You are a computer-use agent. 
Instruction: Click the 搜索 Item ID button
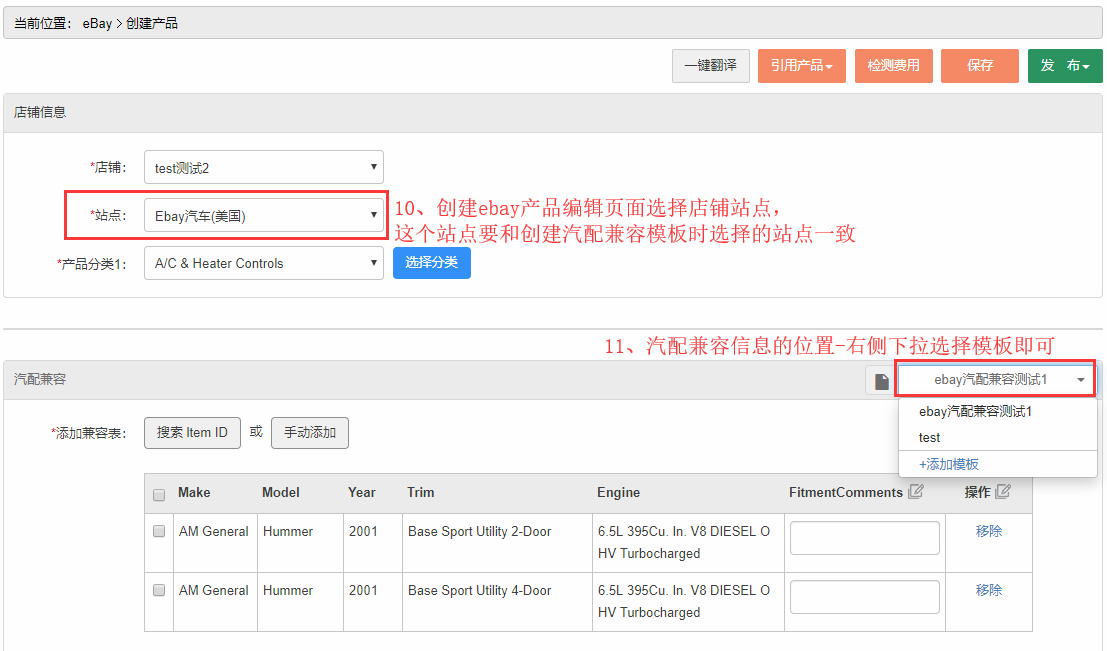point(192,432)
